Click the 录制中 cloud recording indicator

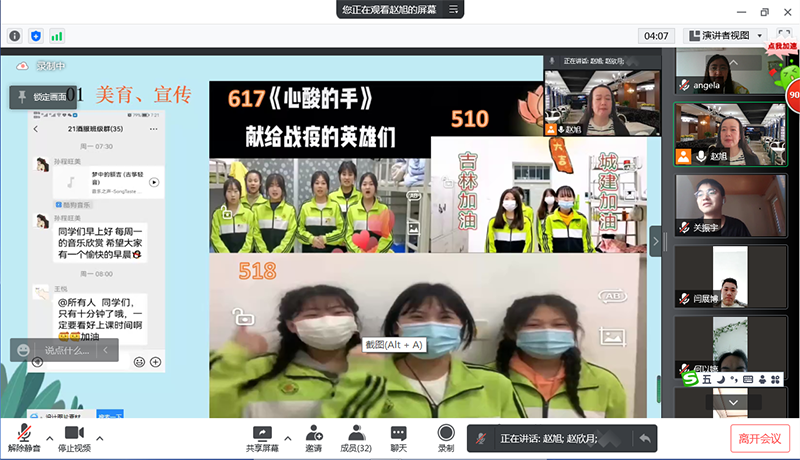coord(41,66)
